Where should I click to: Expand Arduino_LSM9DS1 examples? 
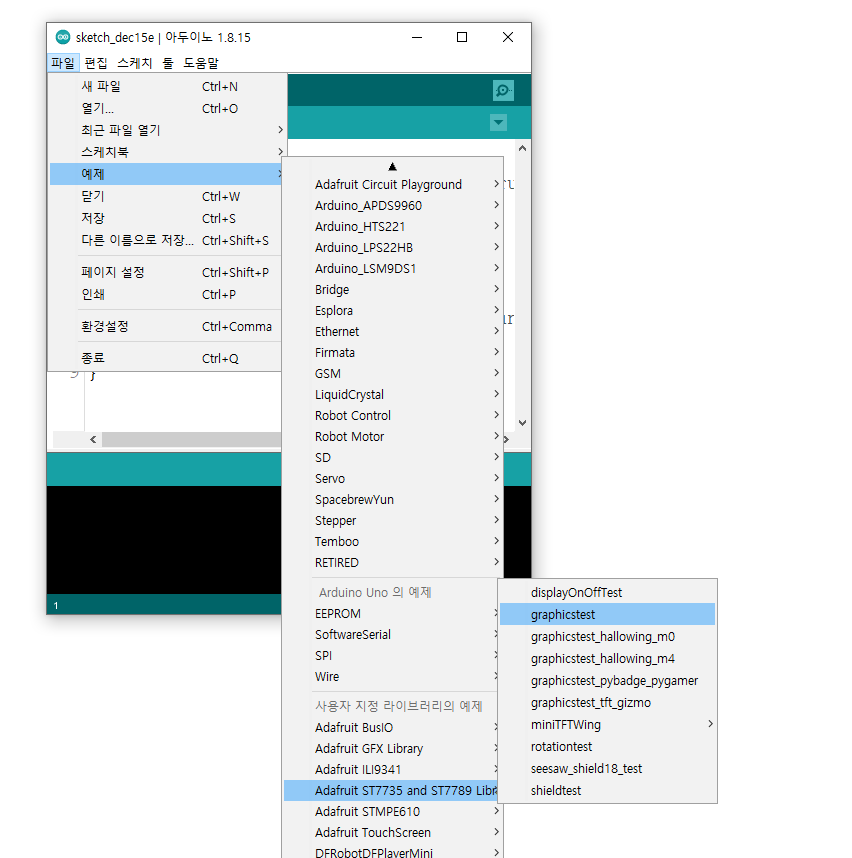tap(393, 269)
